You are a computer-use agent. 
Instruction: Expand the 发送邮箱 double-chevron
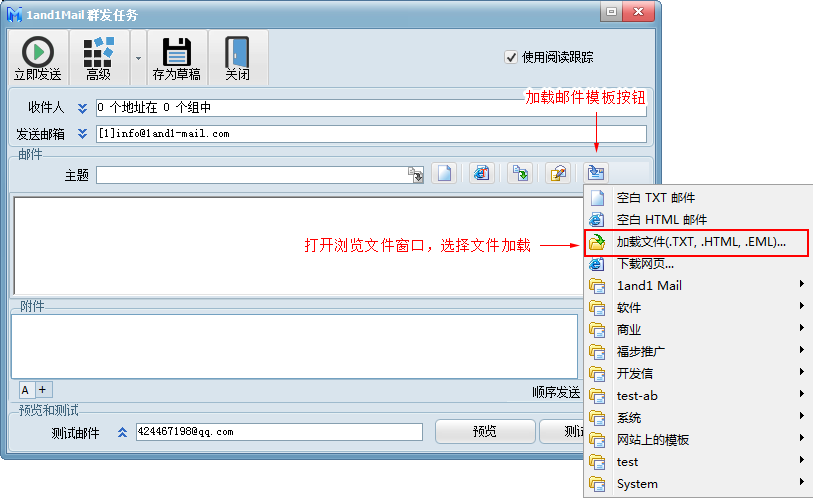pos(82,134)
